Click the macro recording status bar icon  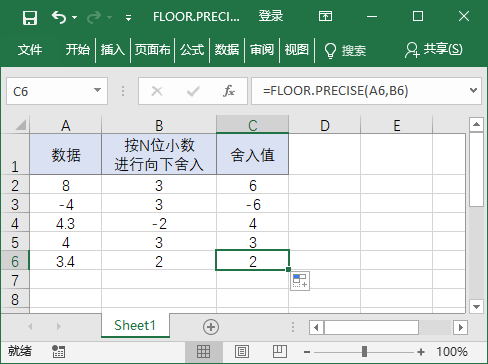(58, 351)
